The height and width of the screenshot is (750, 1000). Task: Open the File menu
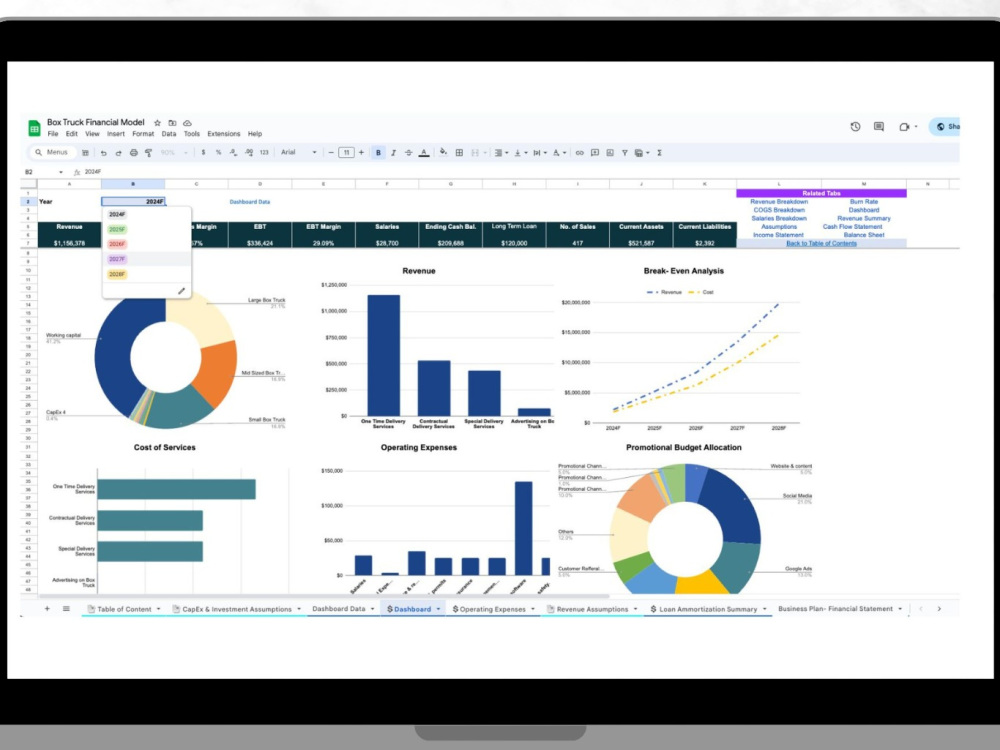tap(53, 135)
